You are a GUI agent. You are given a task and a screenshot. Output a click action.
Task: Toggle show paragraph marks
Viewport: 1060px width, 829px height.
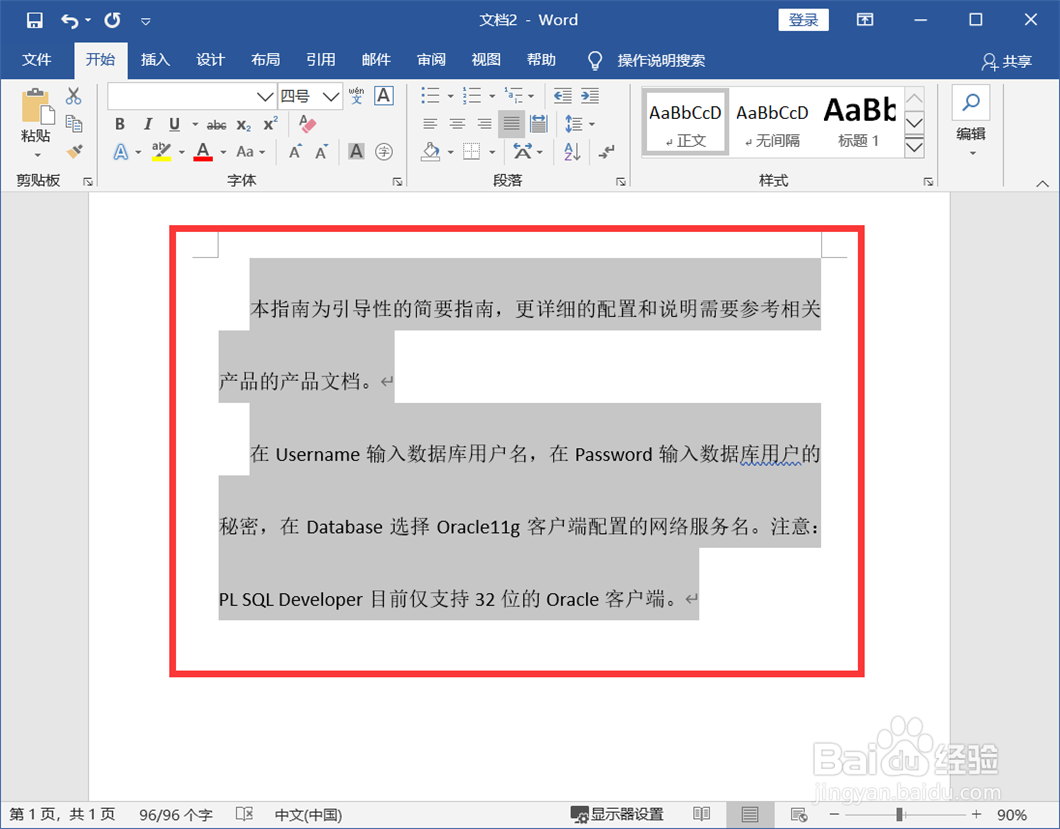point(606,152)
